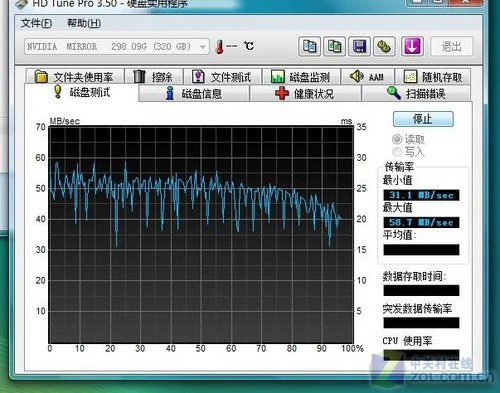This screenshot has width=500, height=393.
Task: Select the 读取 read radio button
Action: pos(397,139)
